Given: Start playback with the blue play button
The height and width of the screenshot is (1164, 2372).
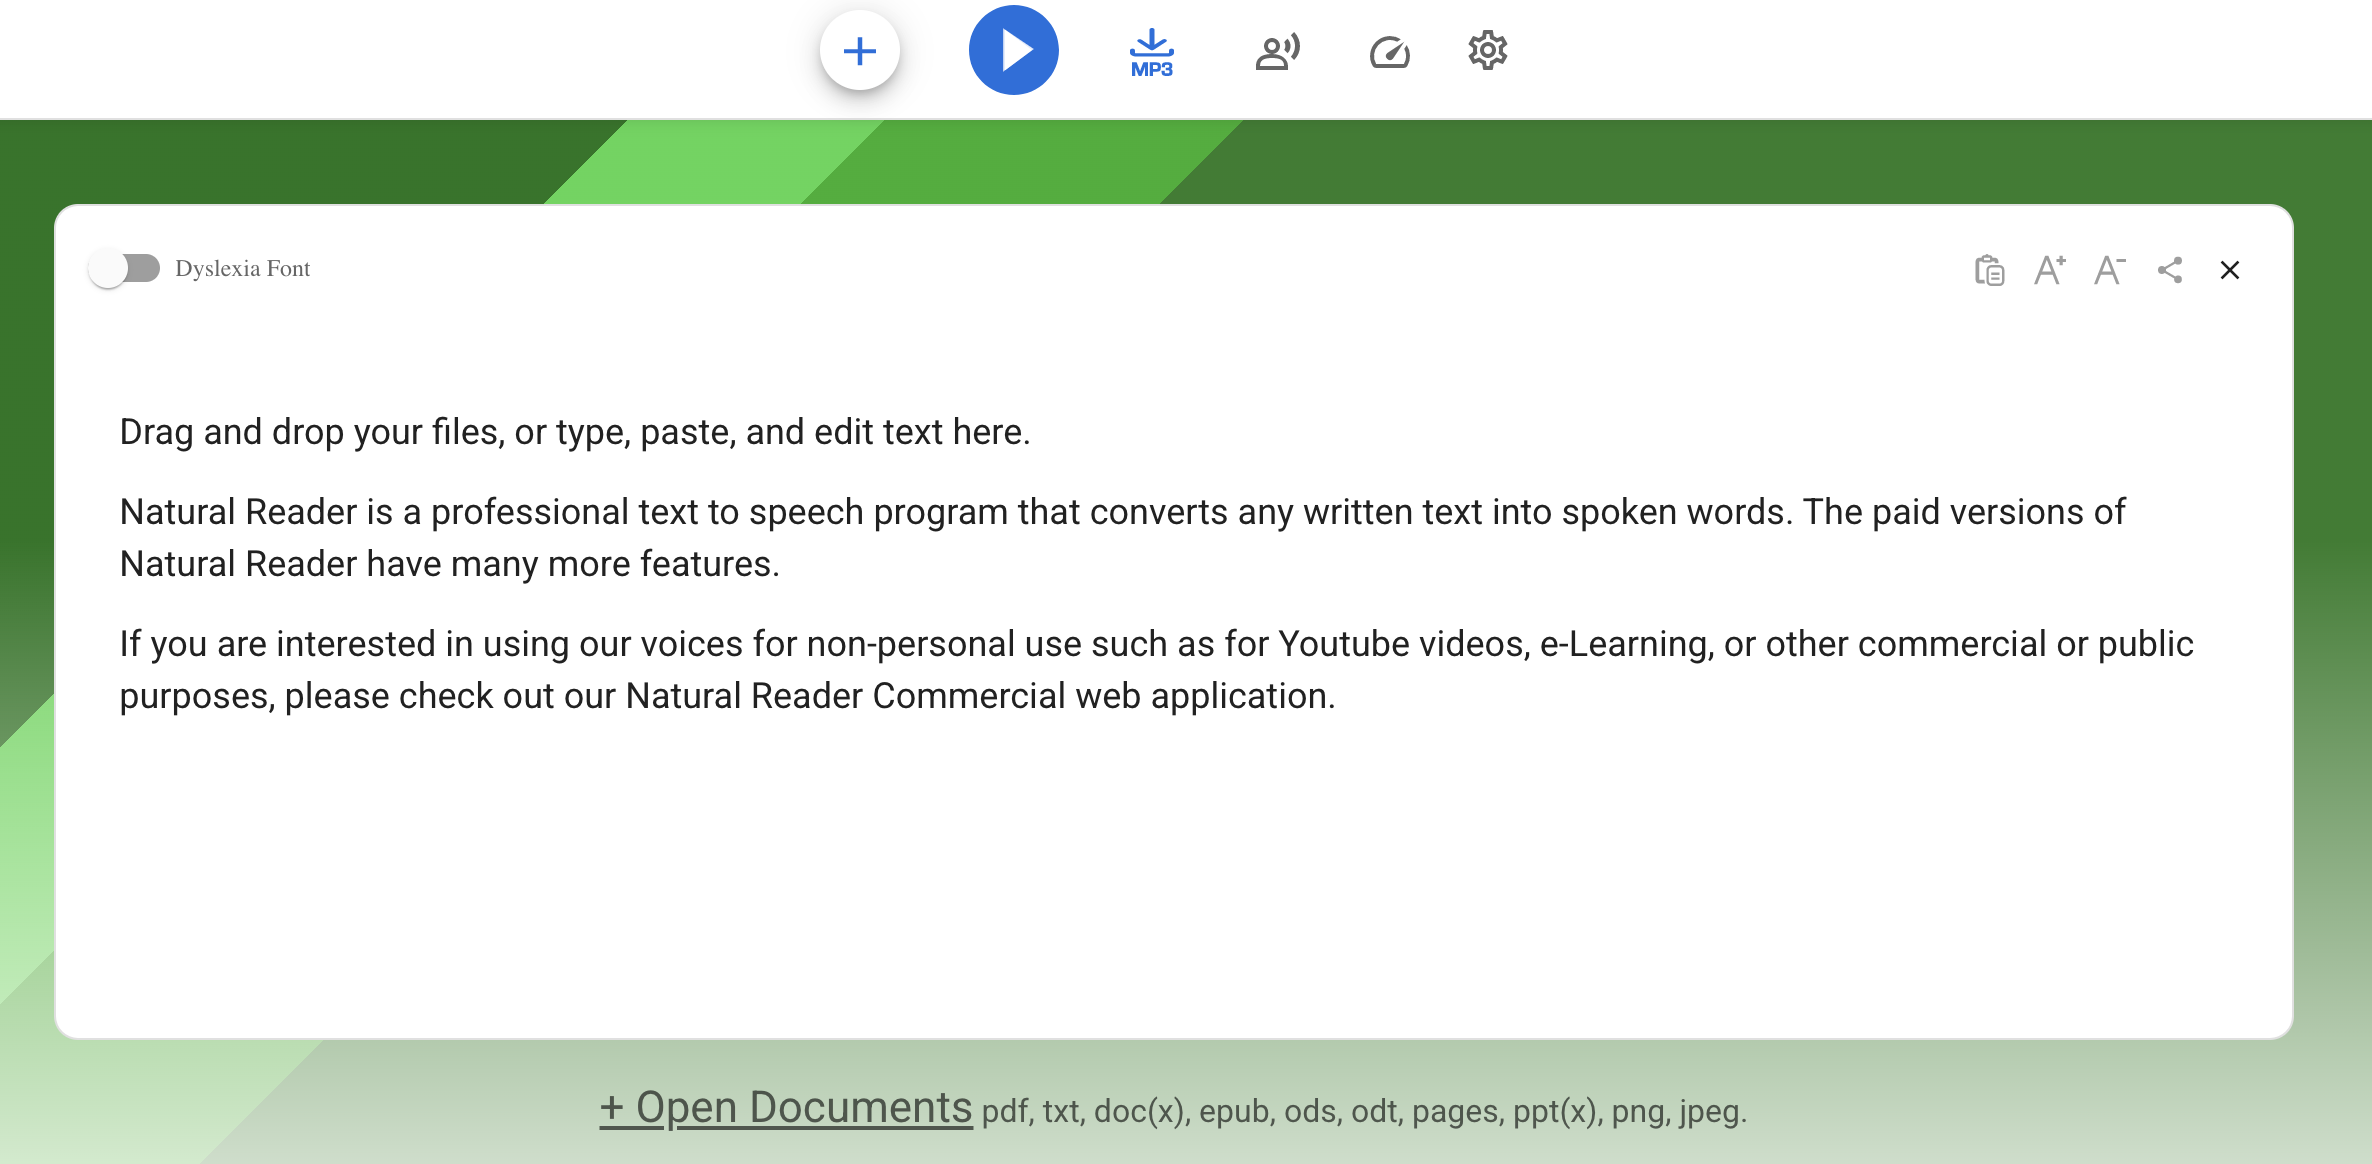Looking at the screenshot, I should click(x=1014, y=50).
